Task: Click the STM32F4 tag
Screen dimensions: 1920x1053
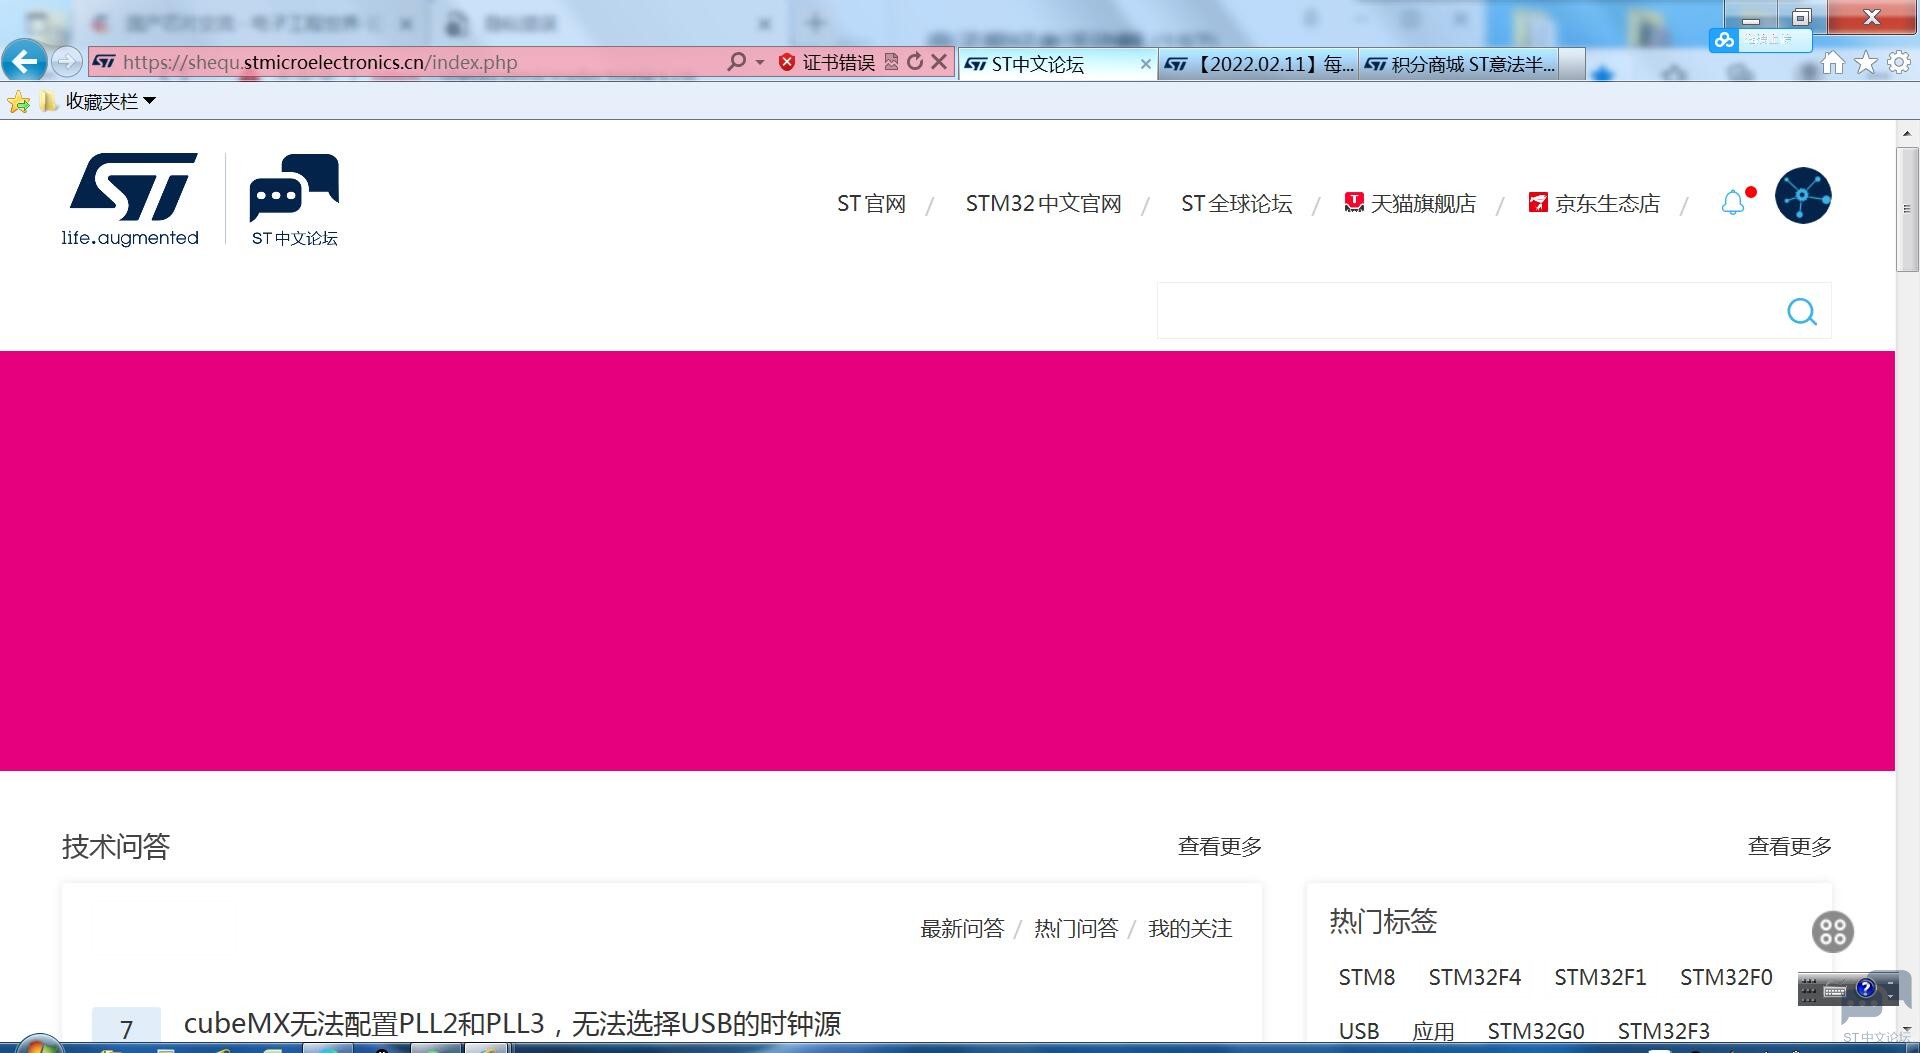Action: pyautogui.click(x=1475, y=978)
